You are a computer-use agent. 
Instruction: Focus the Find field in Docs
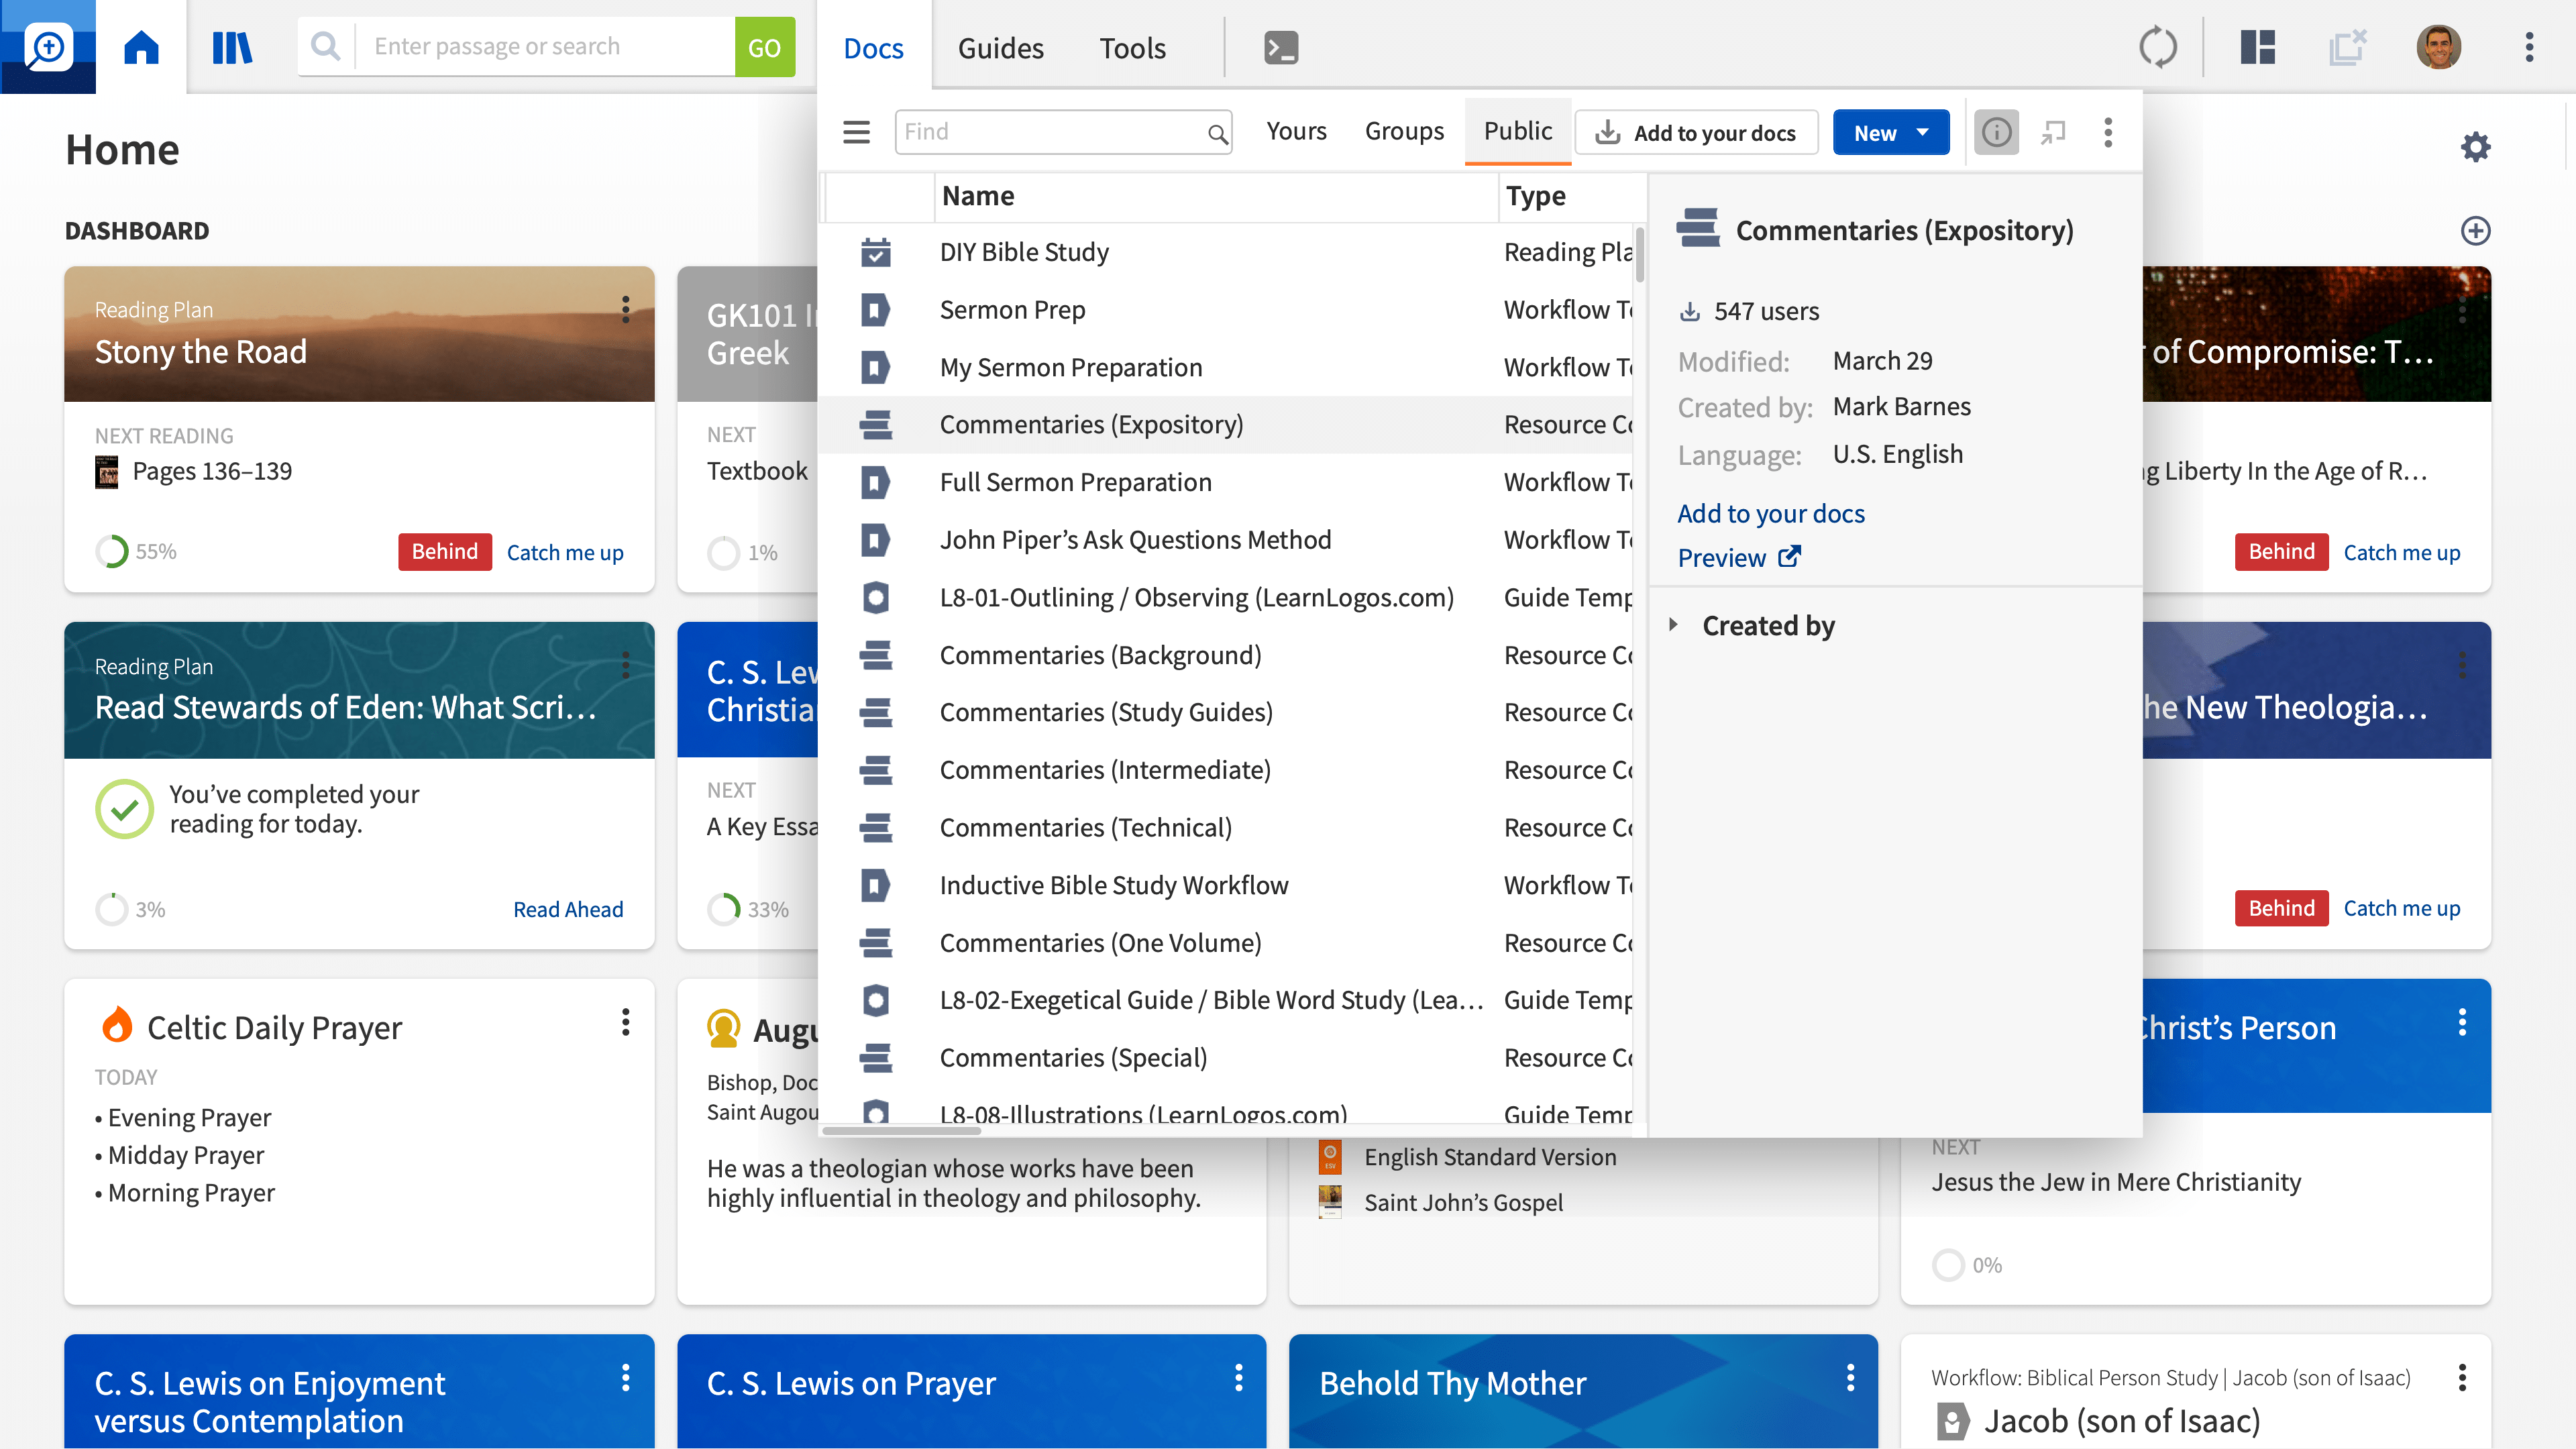[x=1063, y=132]
